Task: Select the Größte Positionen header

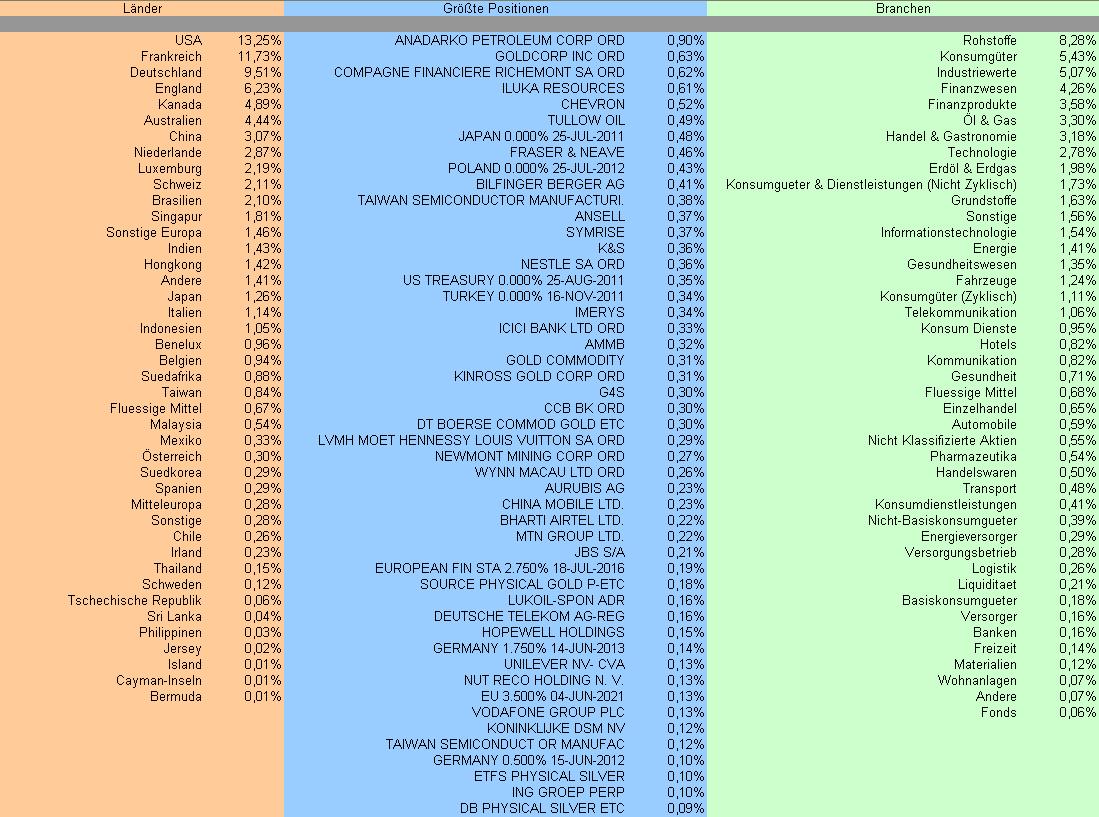Action: click(x=496, y=8)
